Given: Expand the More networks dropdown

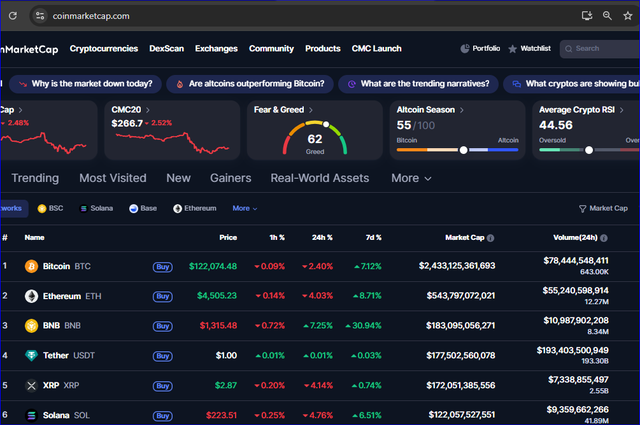Looking at the screenshot, I should pyautogui.click(x=245, y=208).
